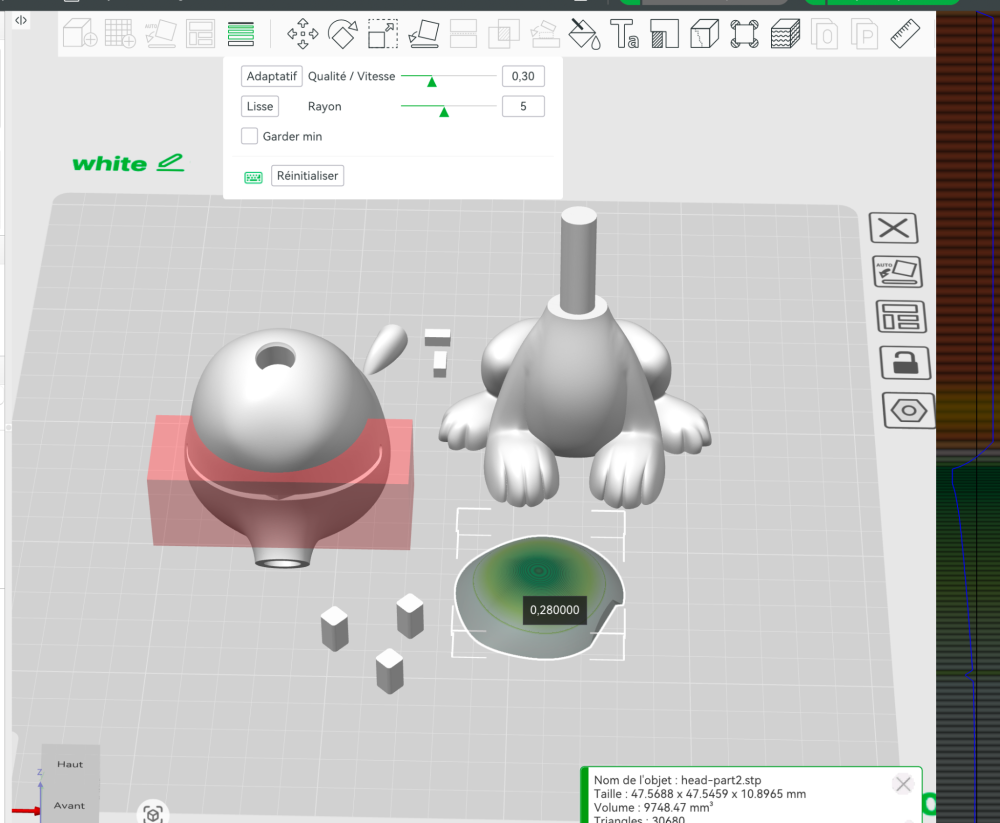Select the Move tool in toolbar
The image size is (1000, 823).
pyautogui.click(x=302, y=34)
